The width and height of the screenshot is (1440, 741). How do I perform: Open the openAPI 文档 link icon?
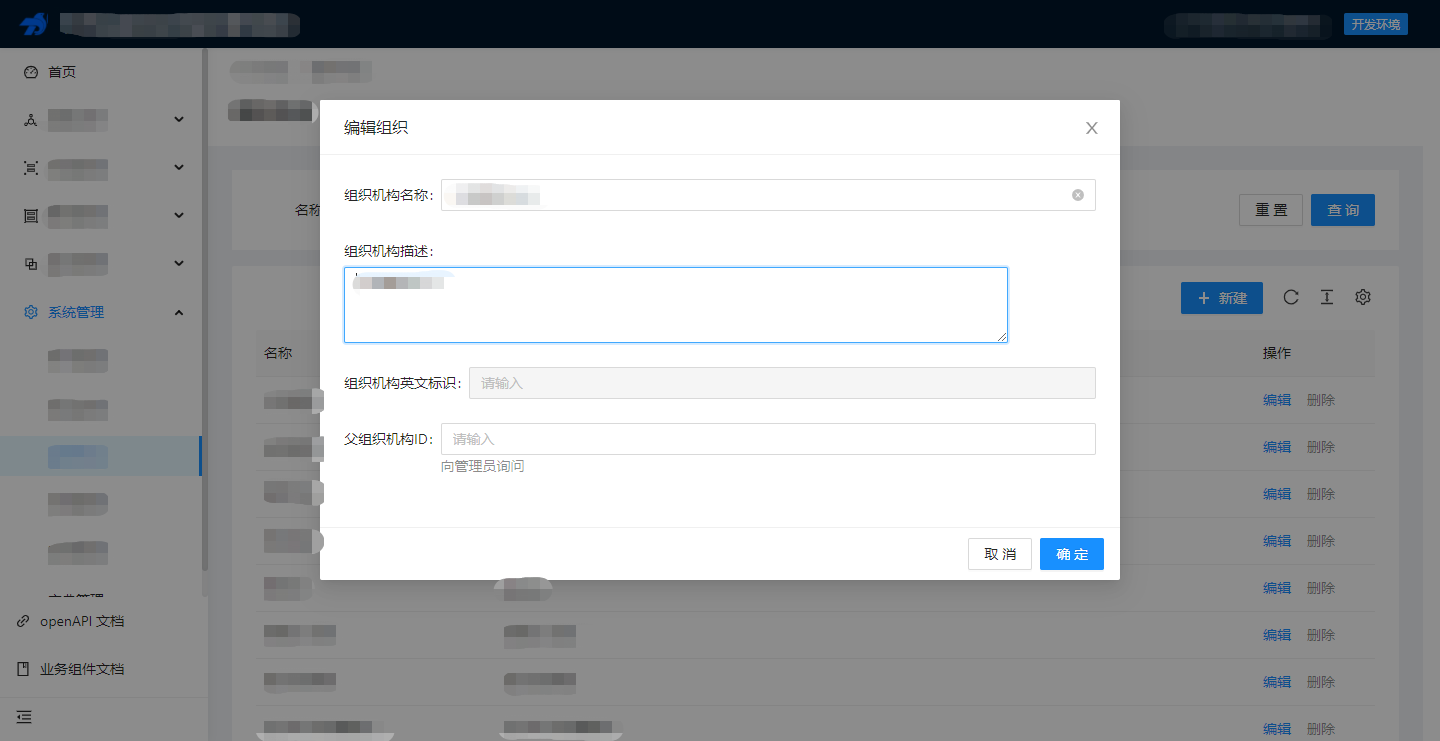(24, 620)
